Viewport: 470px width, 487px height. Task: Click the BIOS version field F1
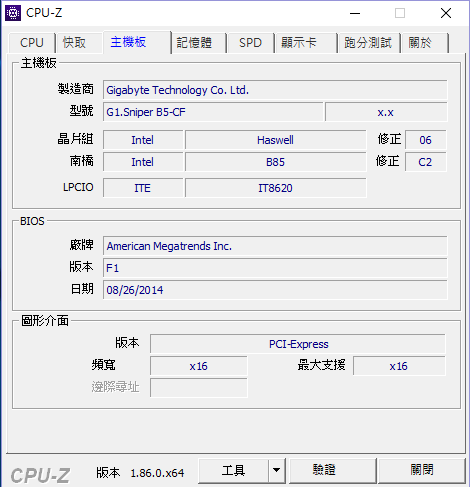(275, 268)
